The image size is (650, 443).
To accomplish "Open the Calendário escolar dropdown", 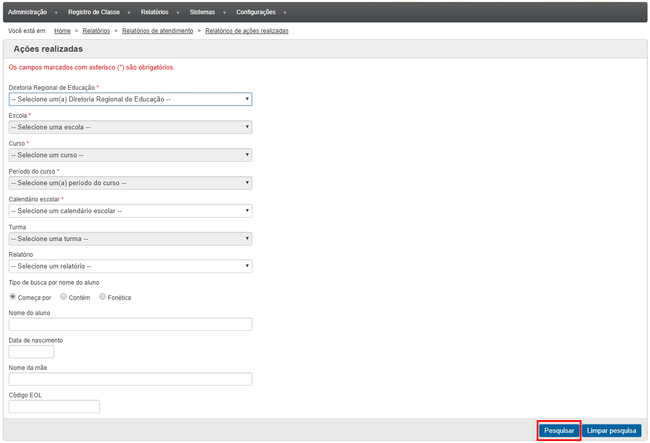I will point(130,211).
